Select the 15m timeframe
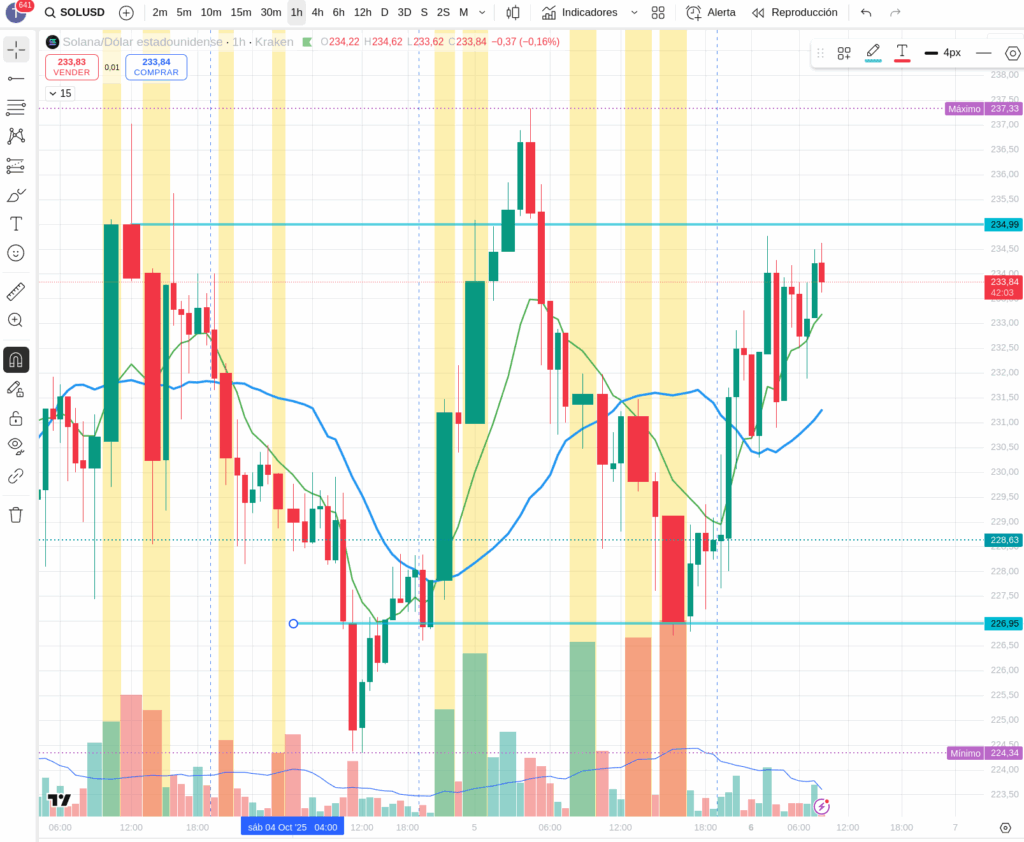This screenshot has width=1024, height=842. tap(241, 13)
